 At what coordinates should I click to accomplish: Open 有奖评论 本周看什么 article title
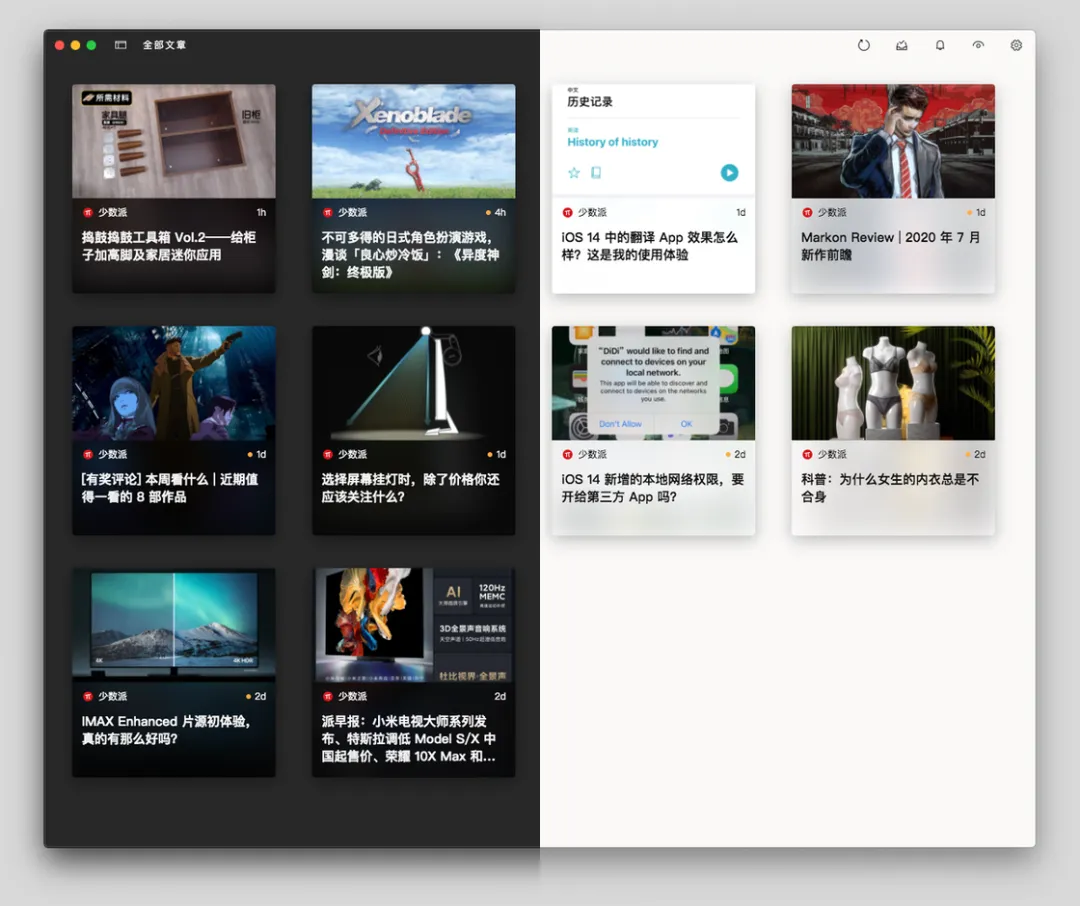(x=169, y=488)
